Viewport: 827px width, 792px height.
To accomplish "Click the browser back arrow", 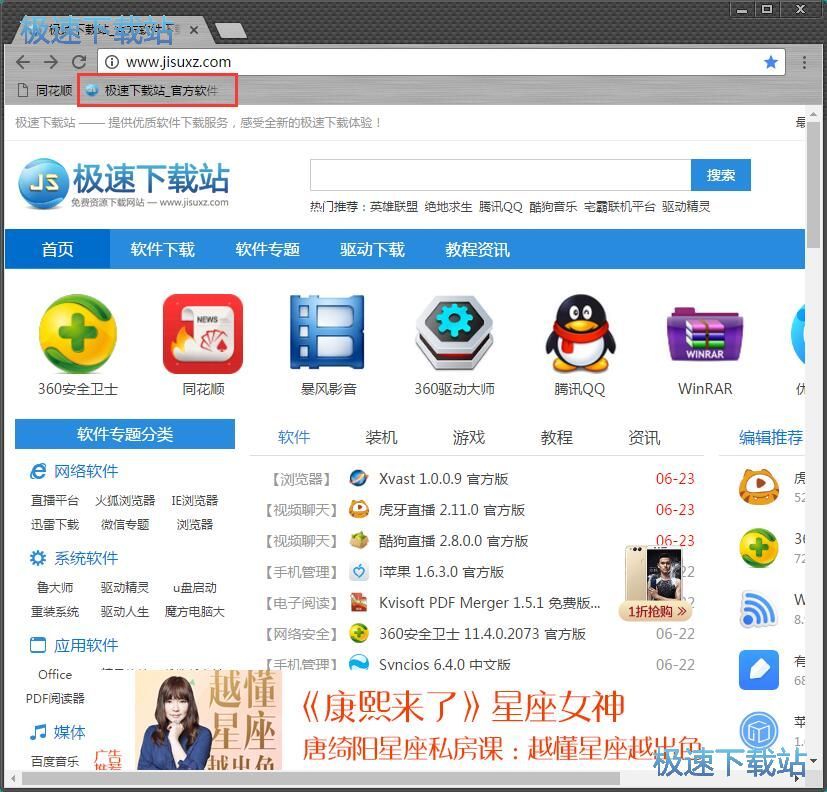I will click(x=23, y=62).
